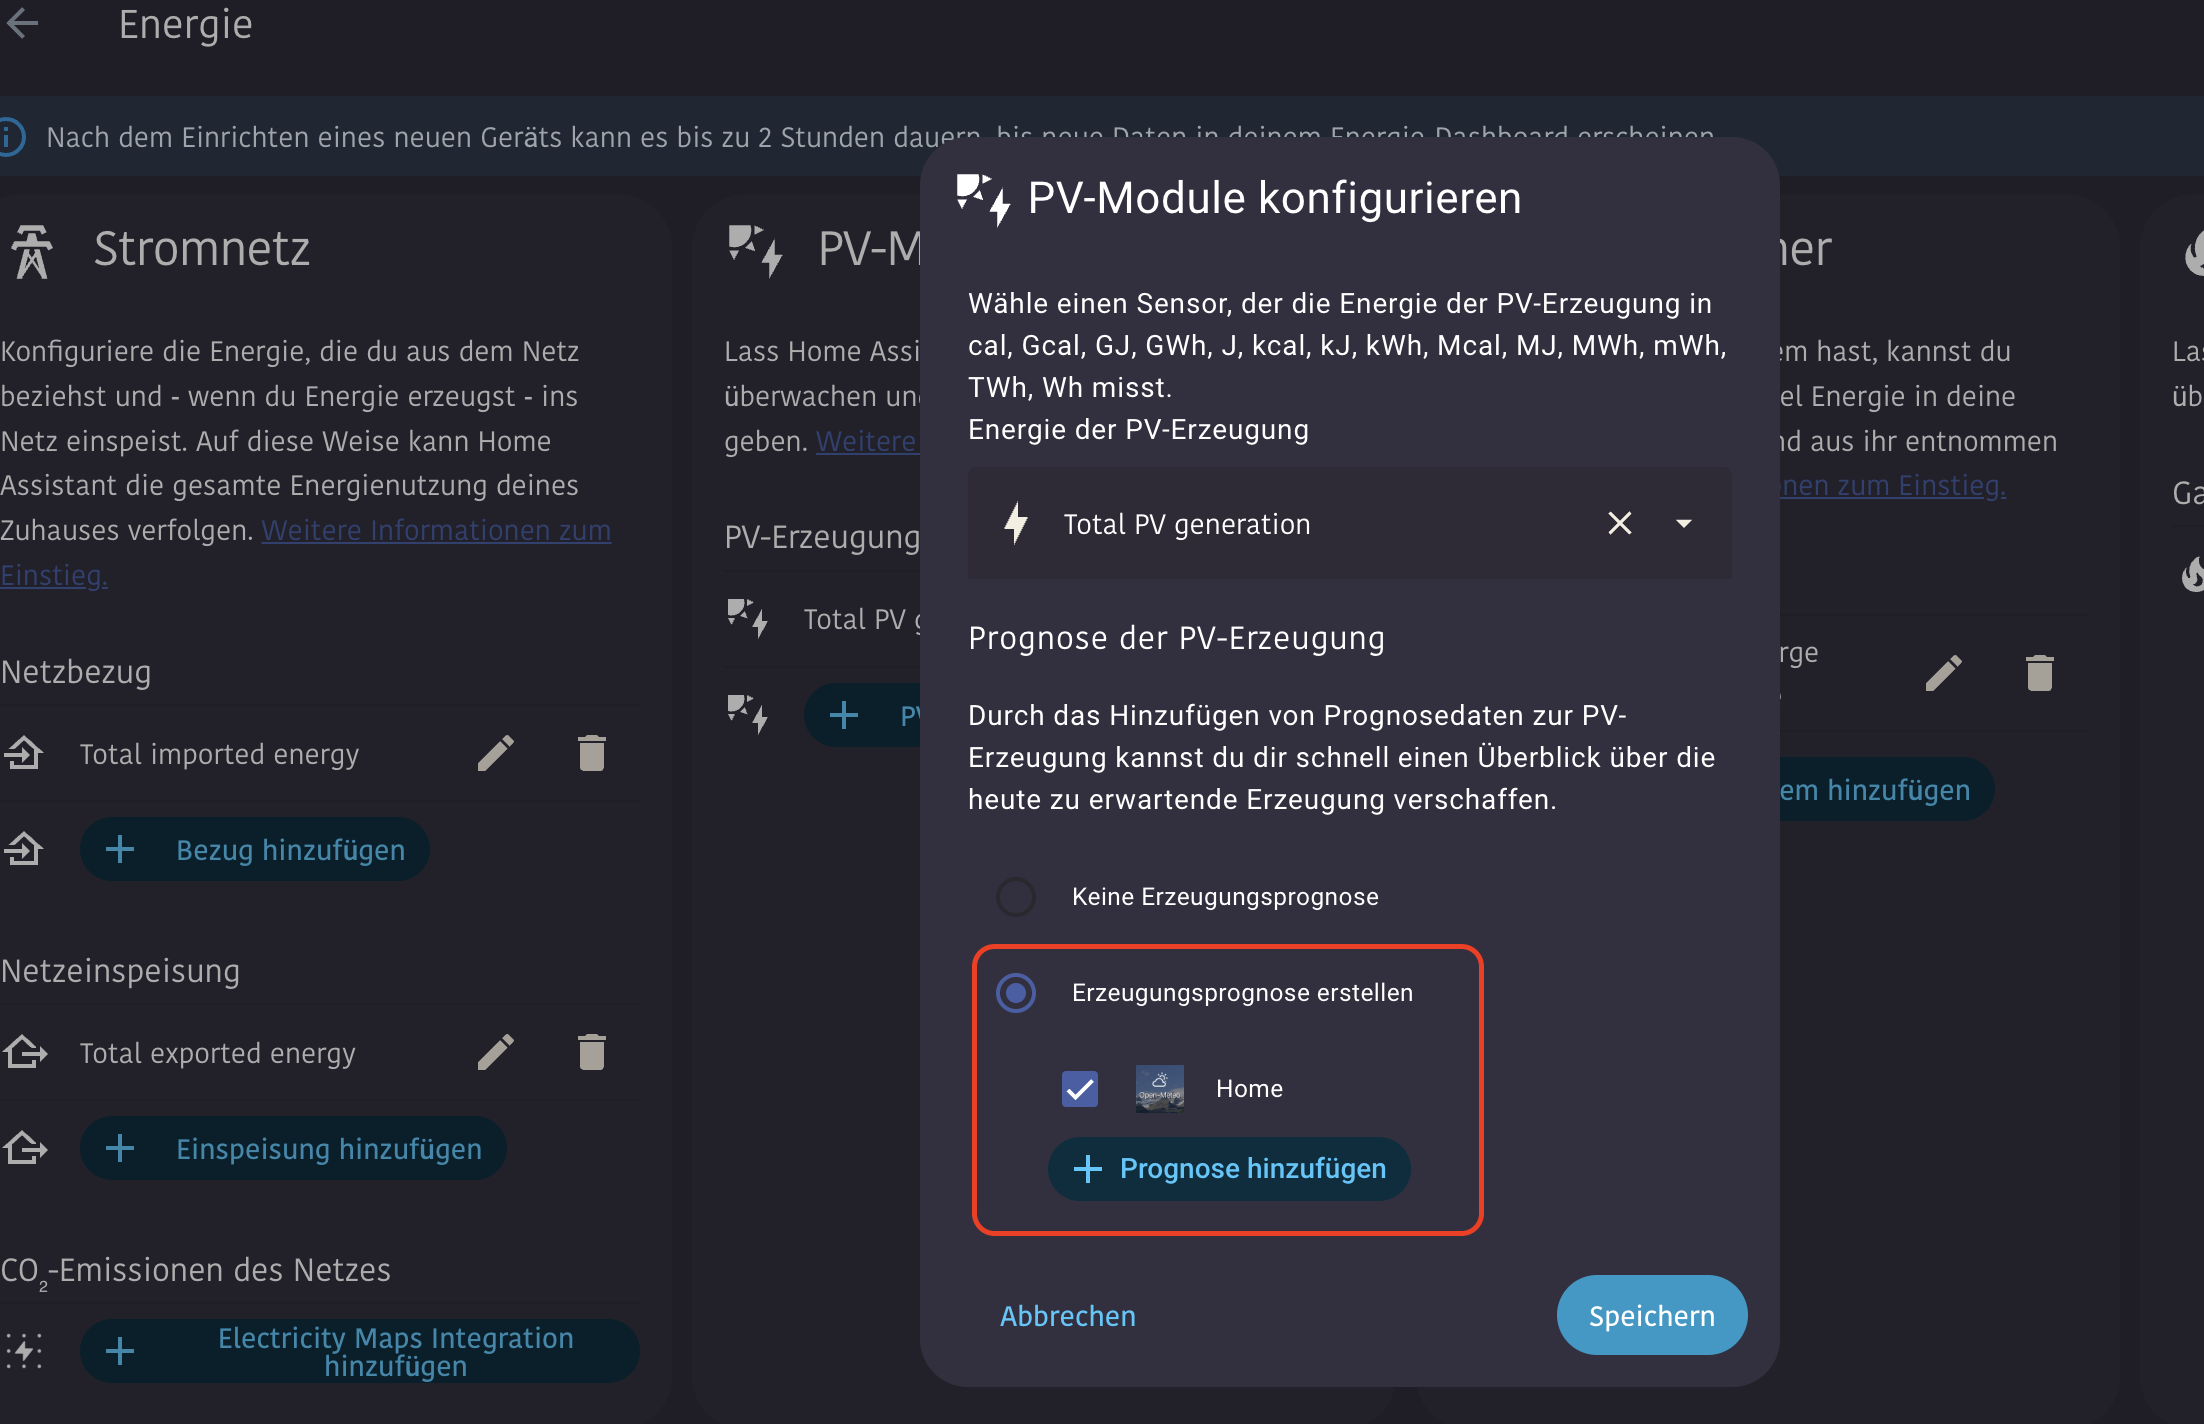Expand the PV energy sensor dropdown arrow

pos(1684,523)
